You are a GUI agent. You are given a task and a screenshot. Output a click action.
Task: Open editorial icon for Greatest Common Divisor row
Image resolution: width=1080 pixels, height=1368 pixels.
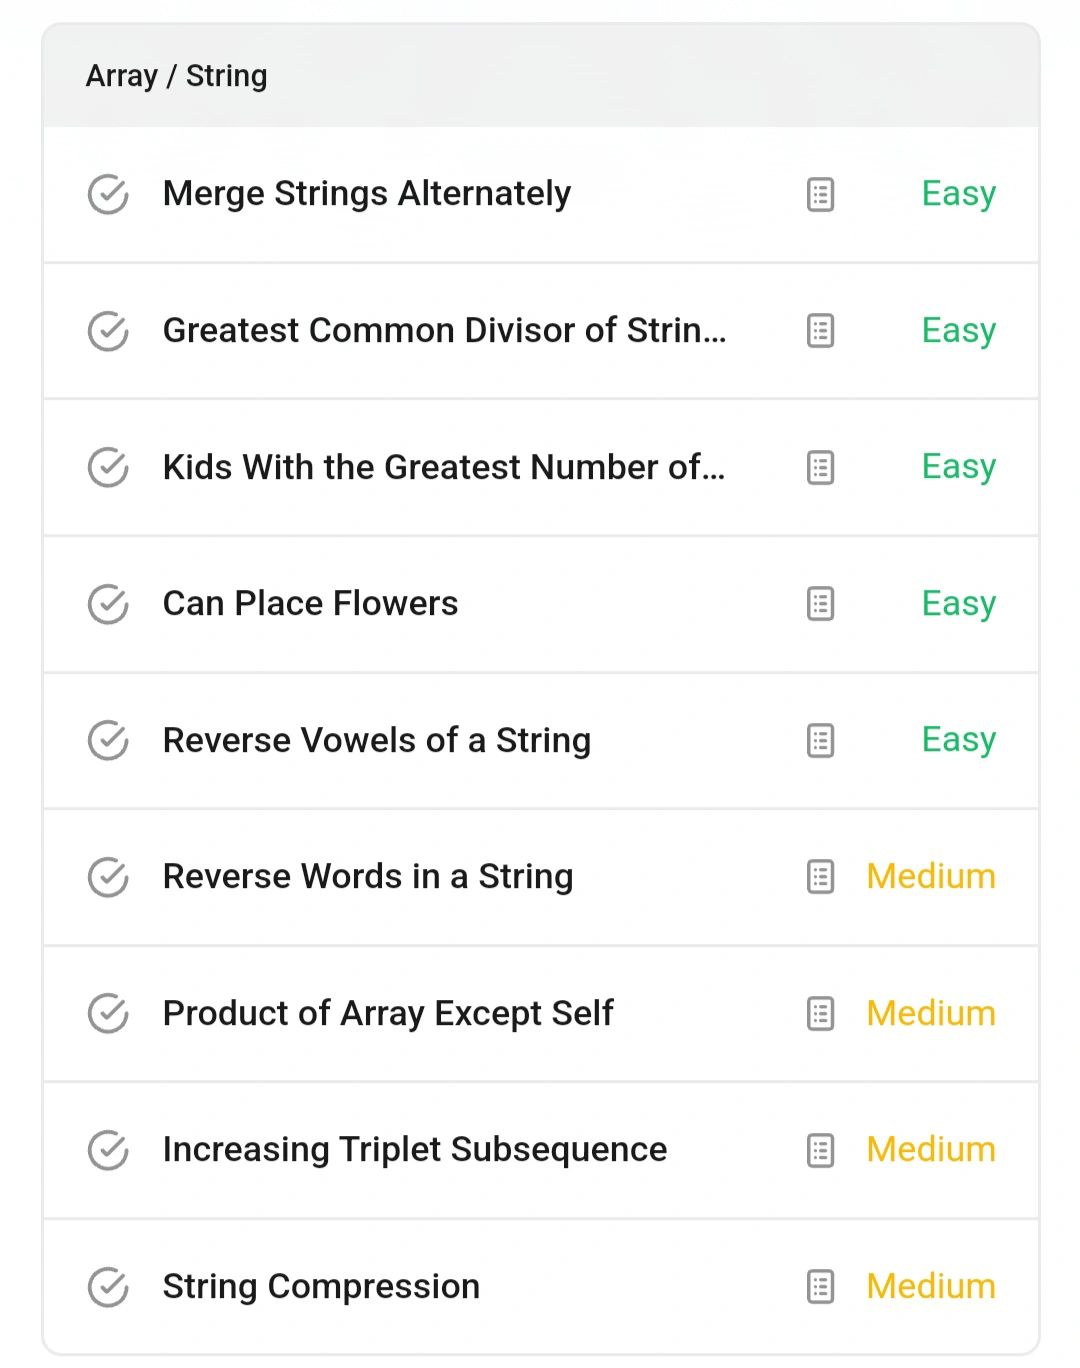click(820, 331)
